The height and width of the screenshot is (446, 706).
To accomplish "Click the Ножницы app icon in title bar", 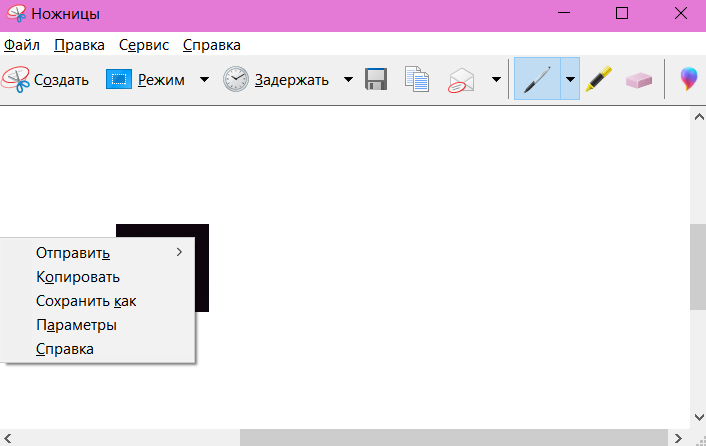I will pos(16,14).
